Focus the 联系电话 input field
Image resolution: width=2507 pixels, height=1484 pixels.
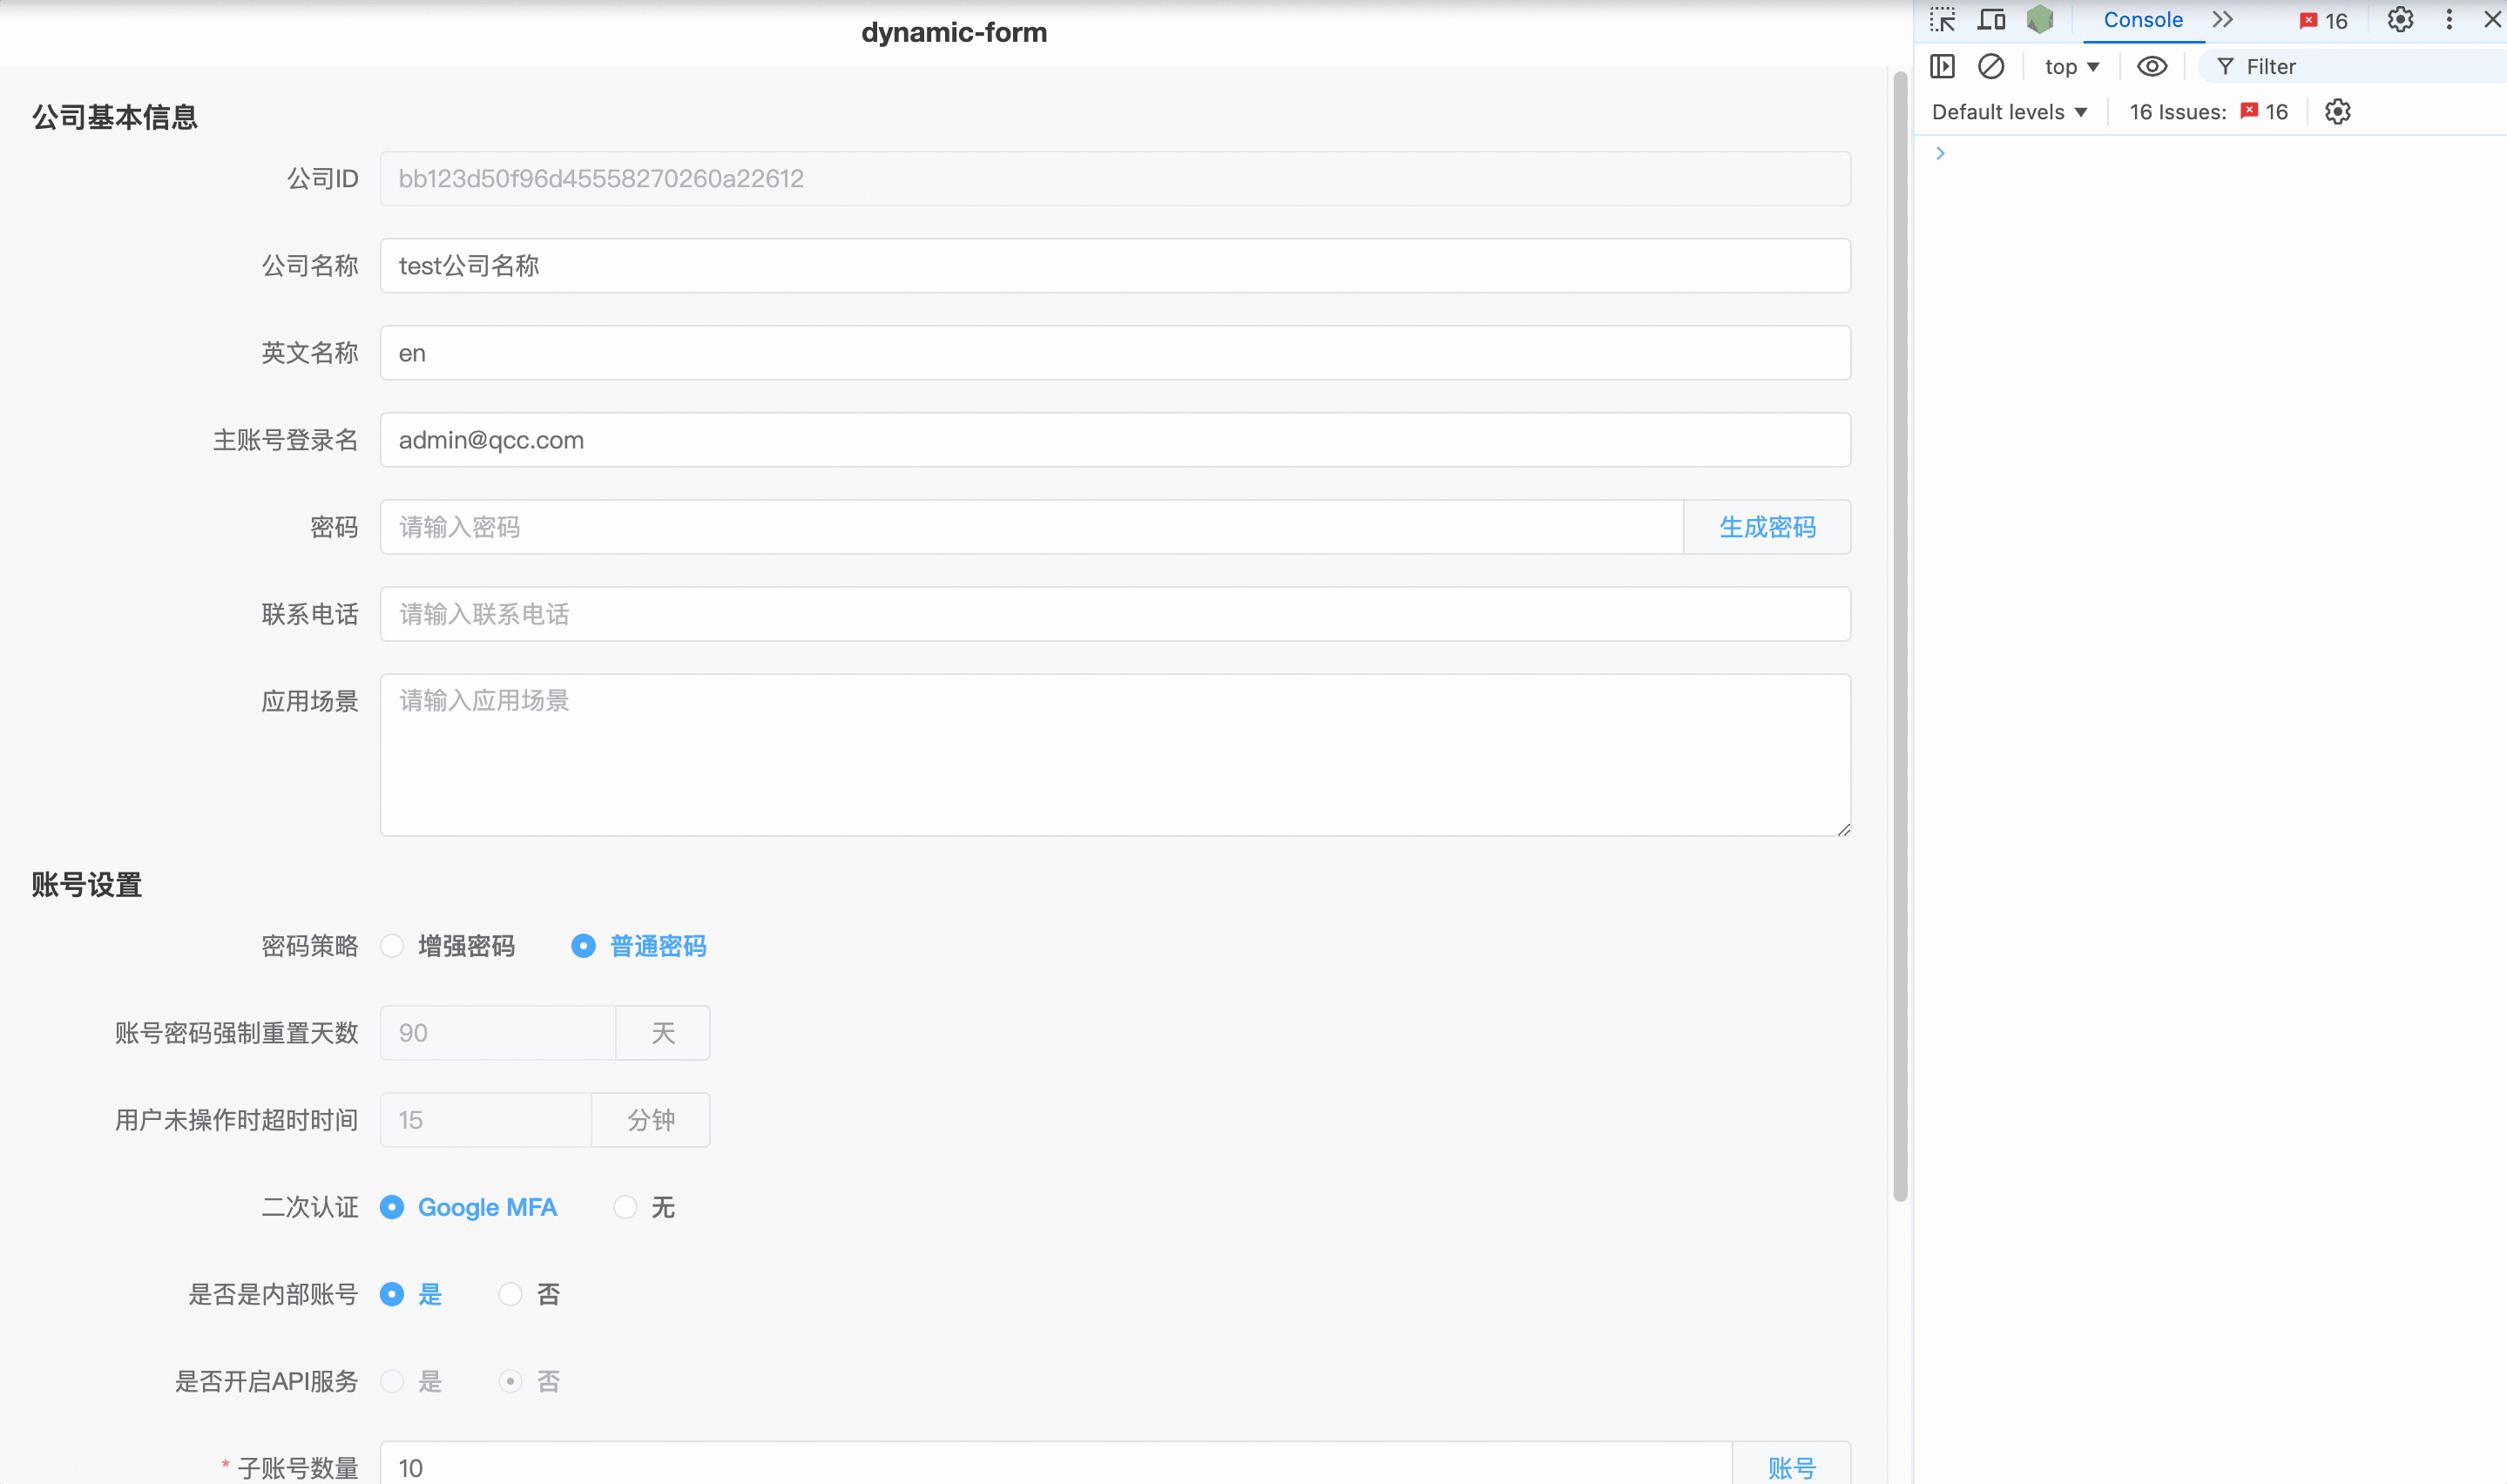[1114, 614]
